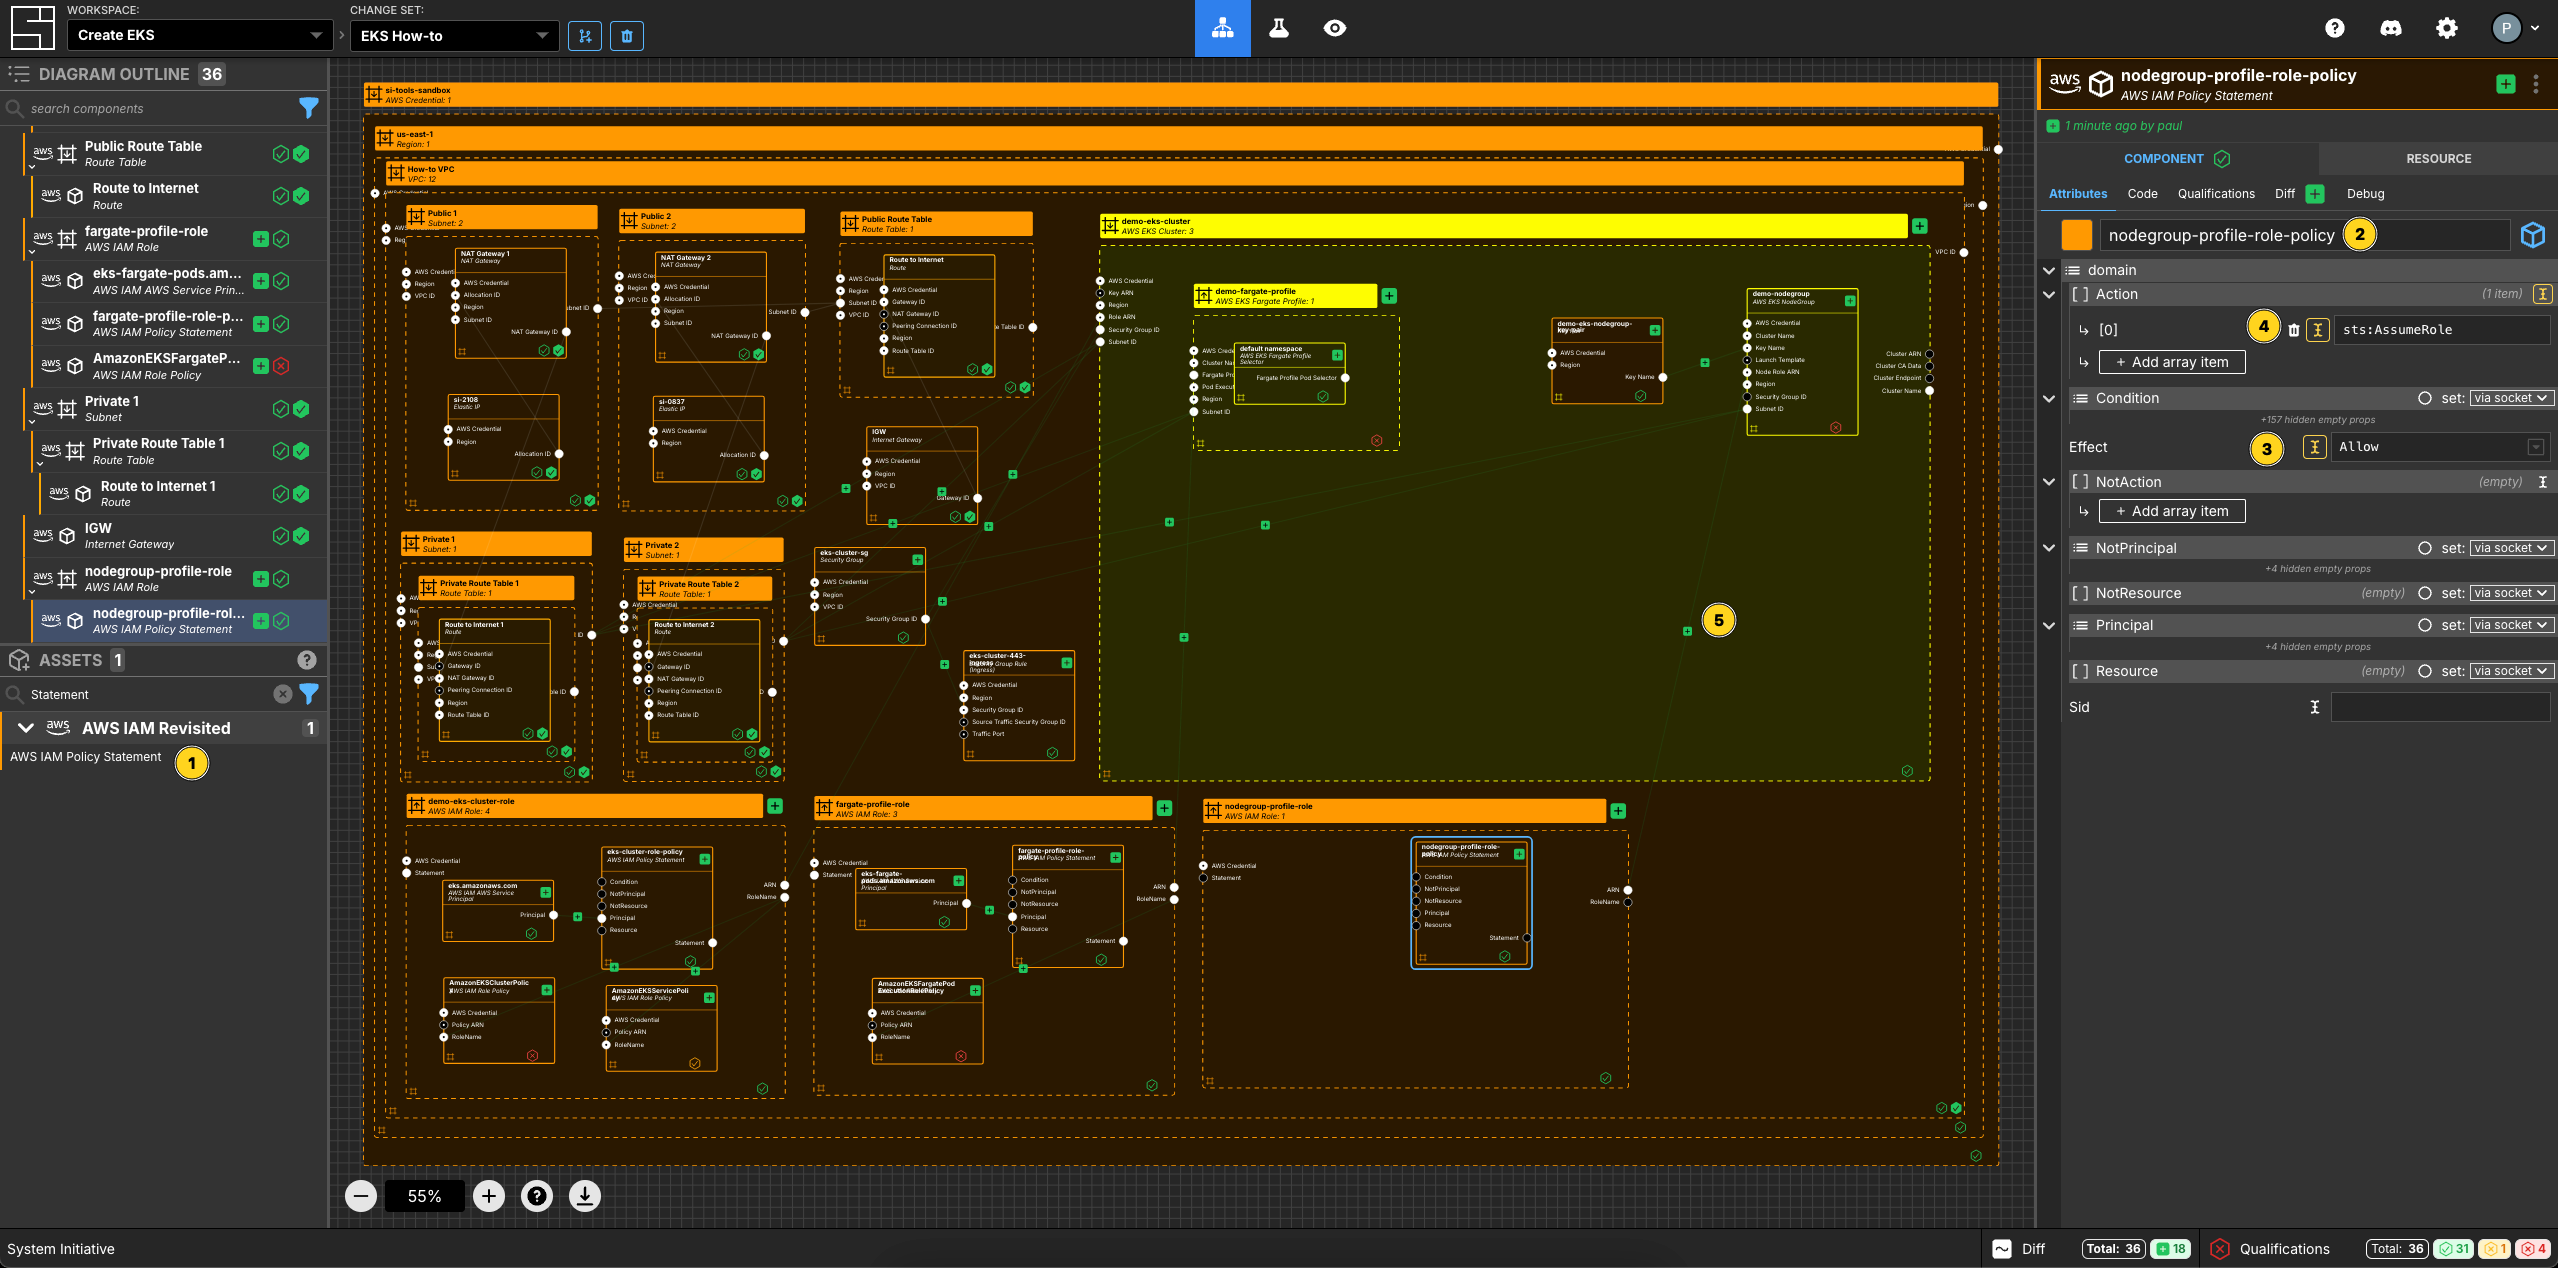Click the green plus next to Diff tab

click(2315, 194)
